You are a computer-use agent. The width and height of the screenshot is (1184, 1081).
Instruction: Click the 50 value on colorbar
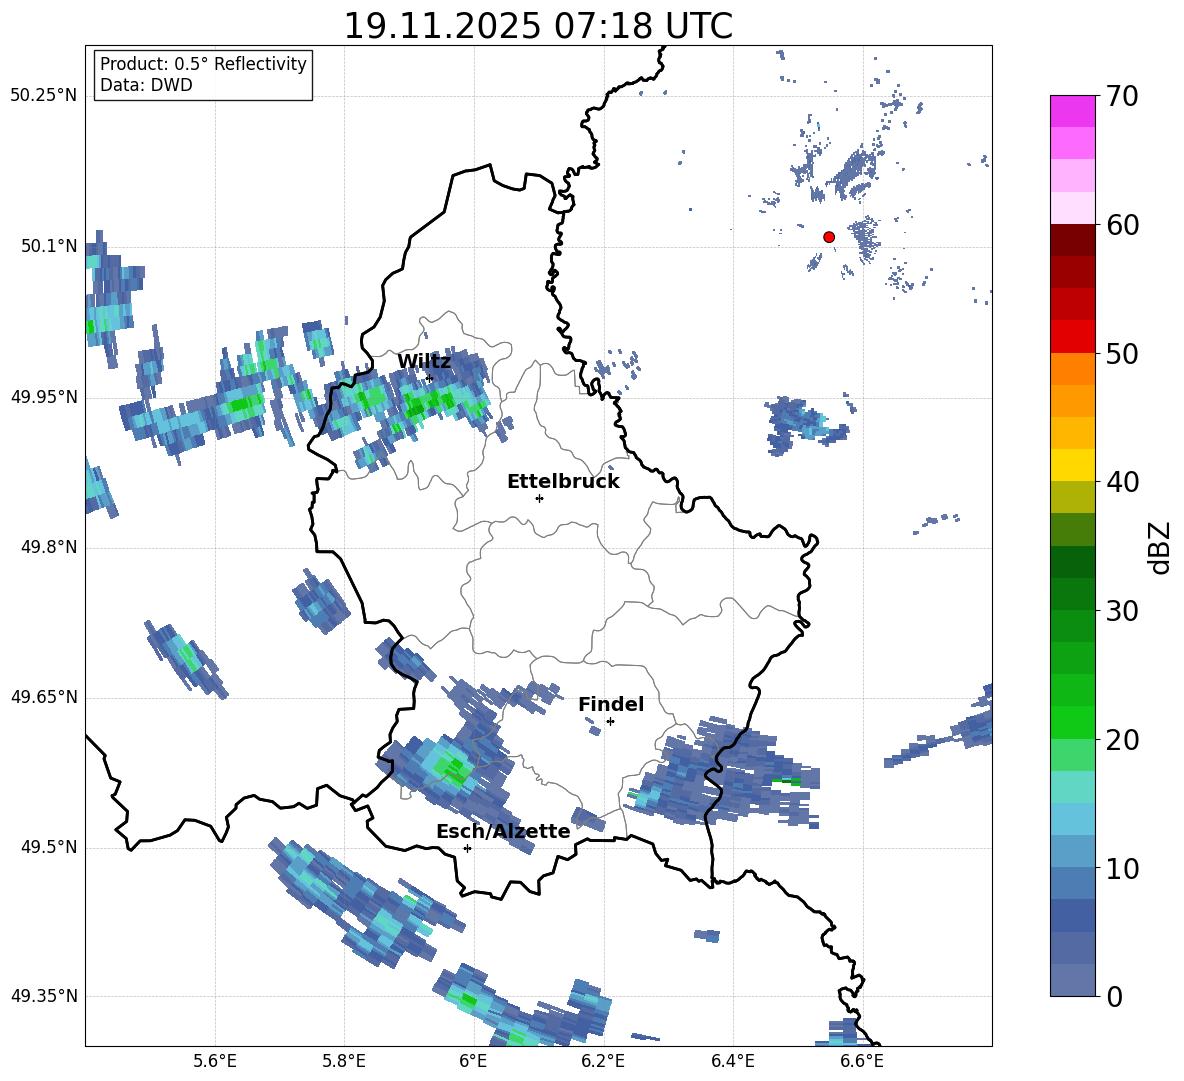click(x=1123, y=354)
